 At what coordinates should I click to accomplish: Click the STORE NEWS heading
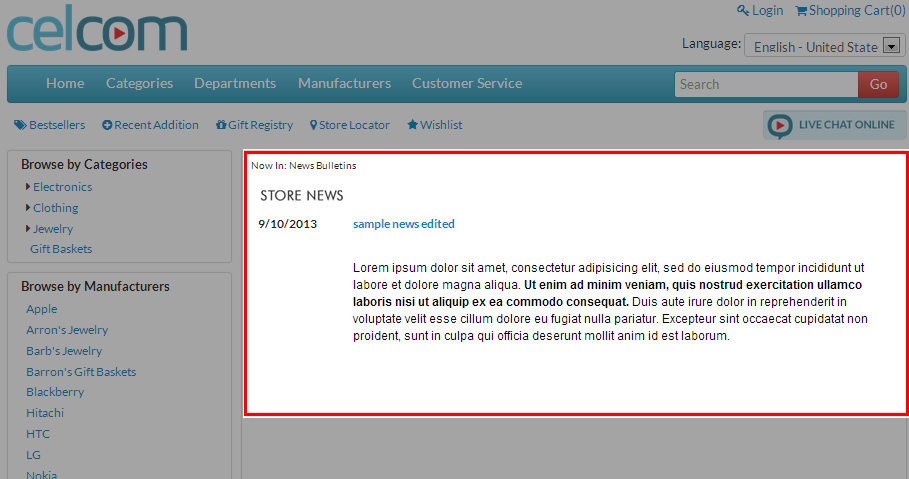tap(301, 195)
